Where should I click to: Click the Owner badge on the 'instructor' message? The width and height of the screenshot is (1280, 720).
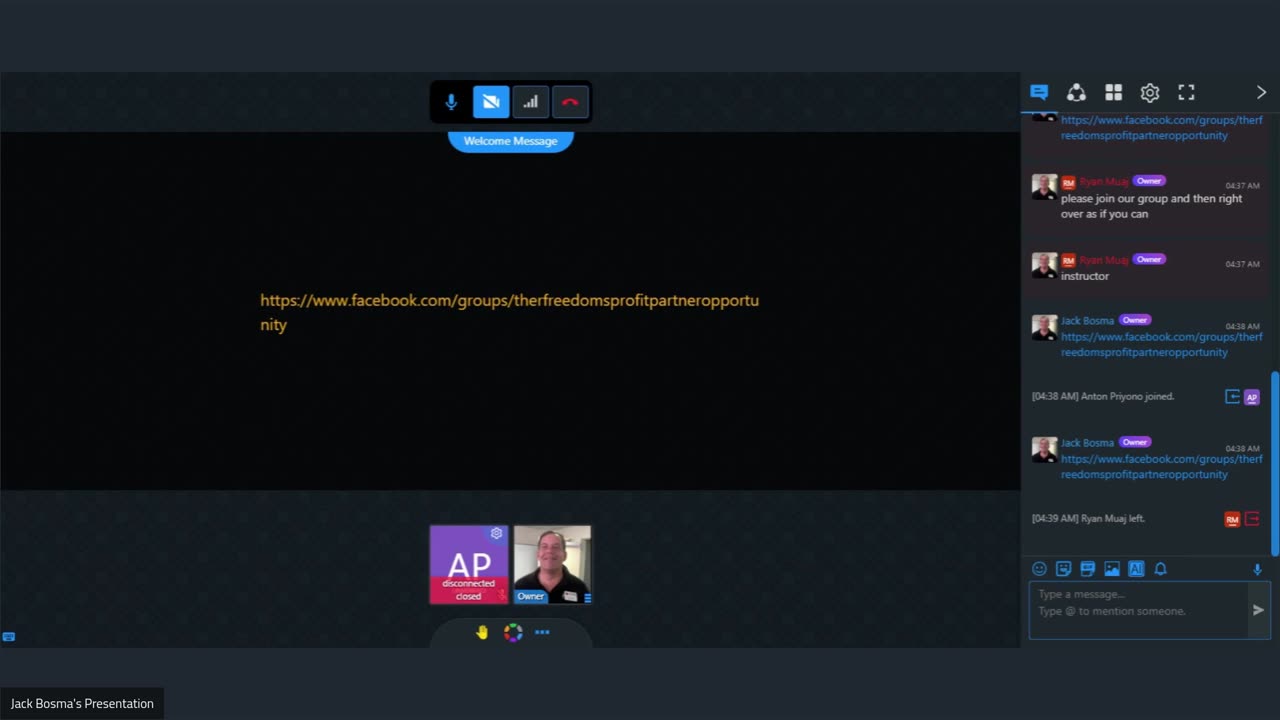(x=1149, y=260)
